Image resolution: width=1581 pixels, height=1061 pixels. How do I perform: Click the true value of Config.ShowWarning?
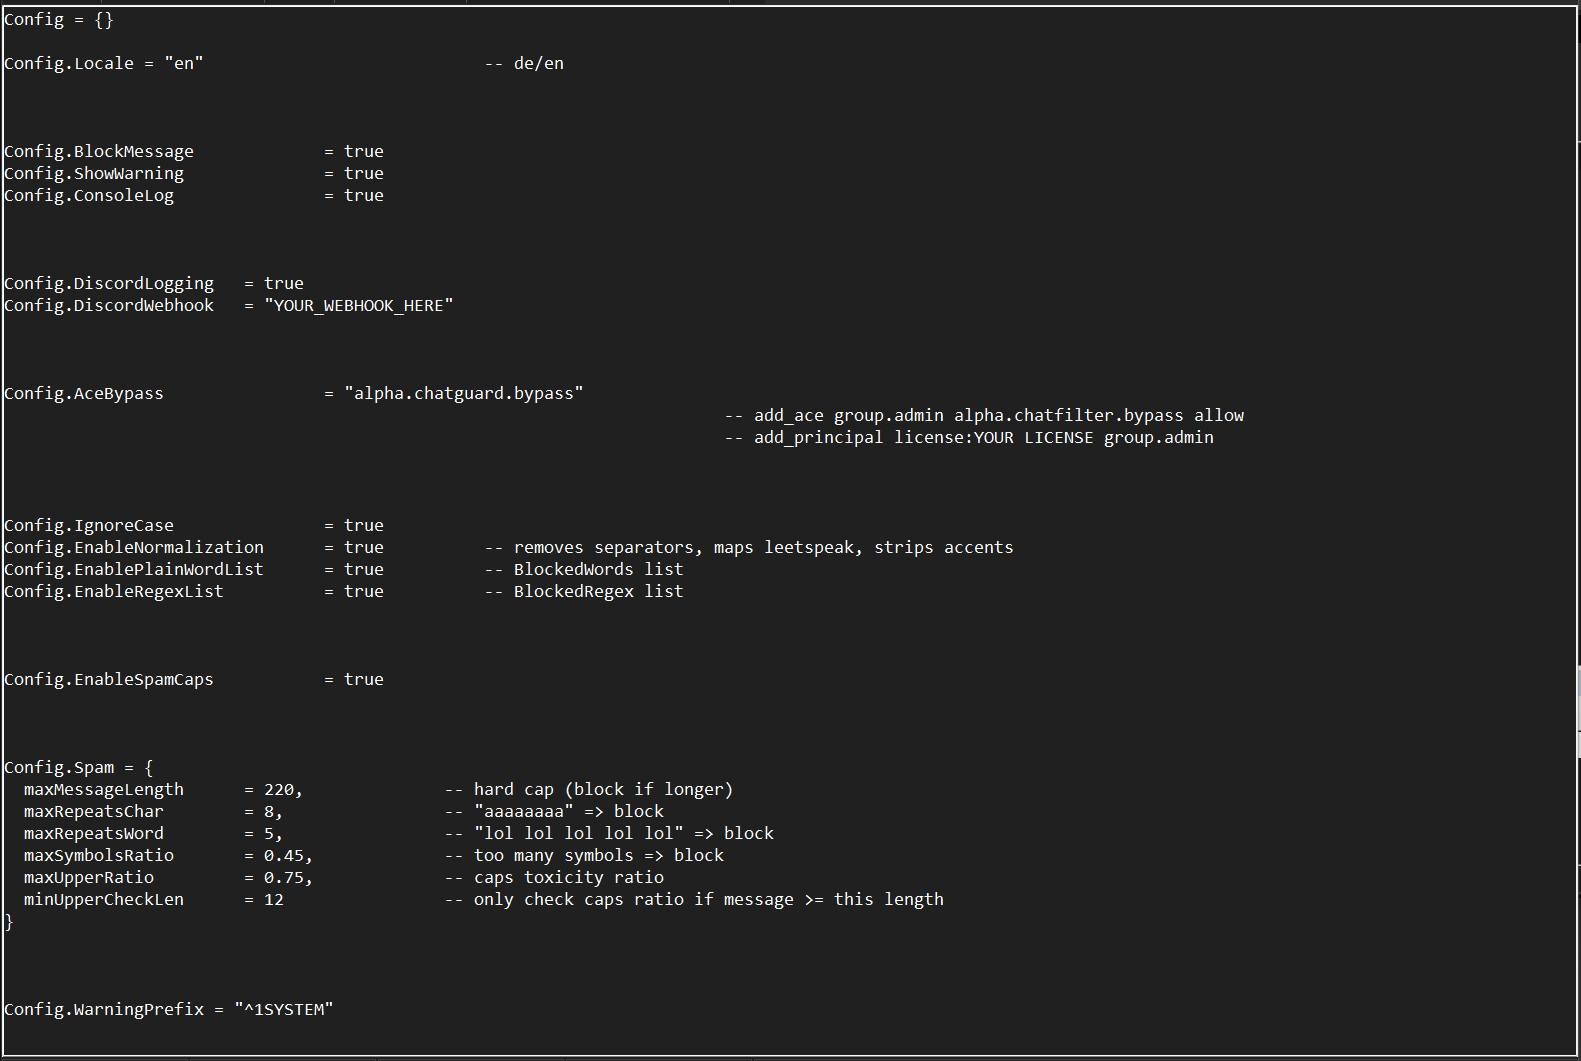[364, 173]
